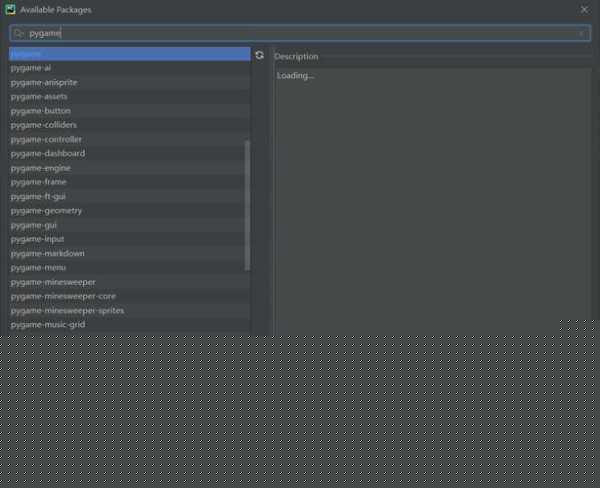This screenshot has height=488, width=600.
Task: Select the pygame-music-grid package
Action: tap(129, 325)
